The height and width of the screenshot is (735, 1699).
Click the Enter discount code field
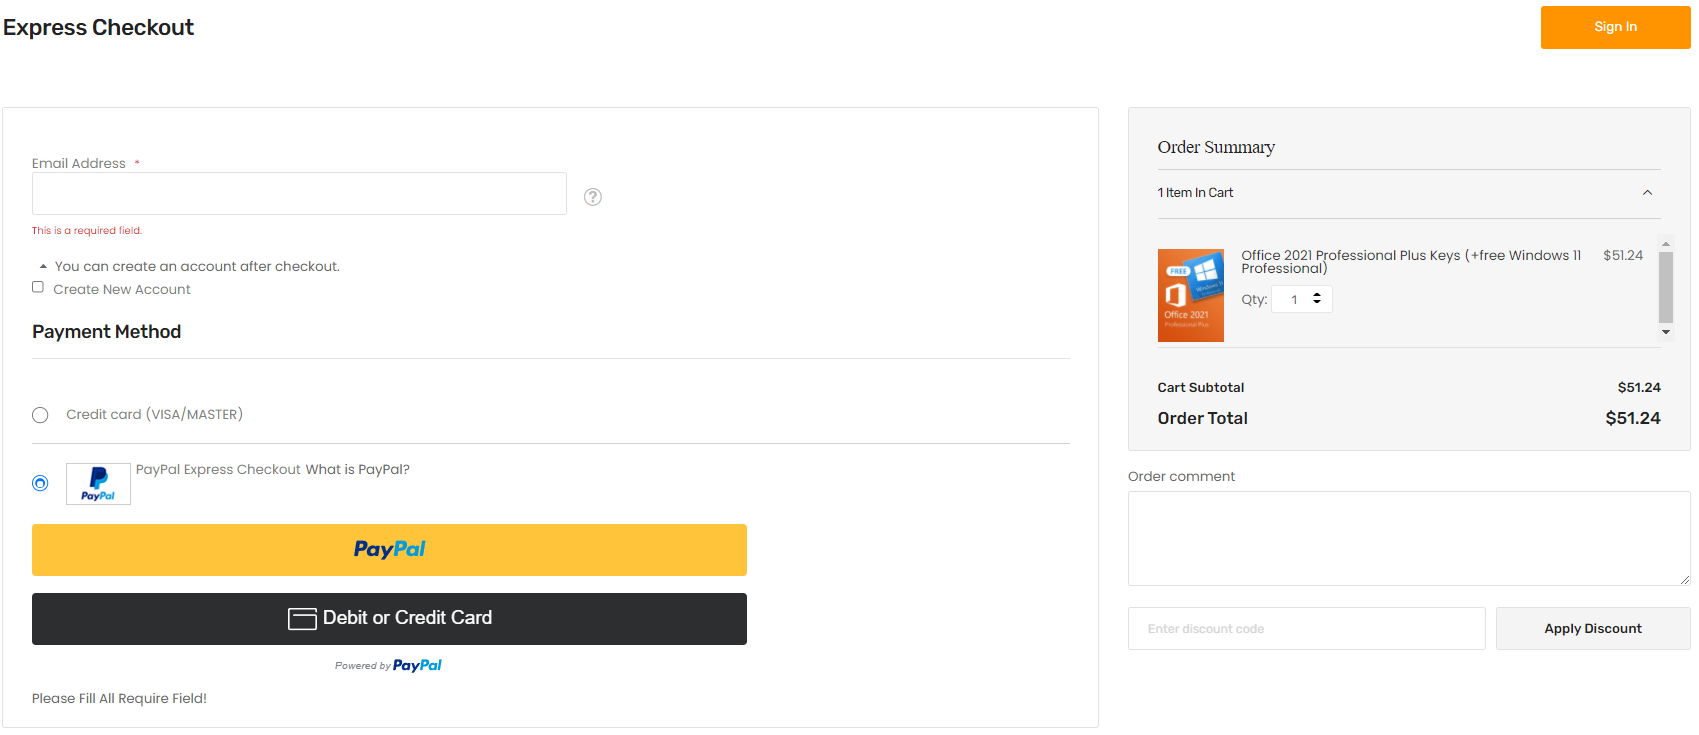pyautogui.click(x=1306, y=629)
